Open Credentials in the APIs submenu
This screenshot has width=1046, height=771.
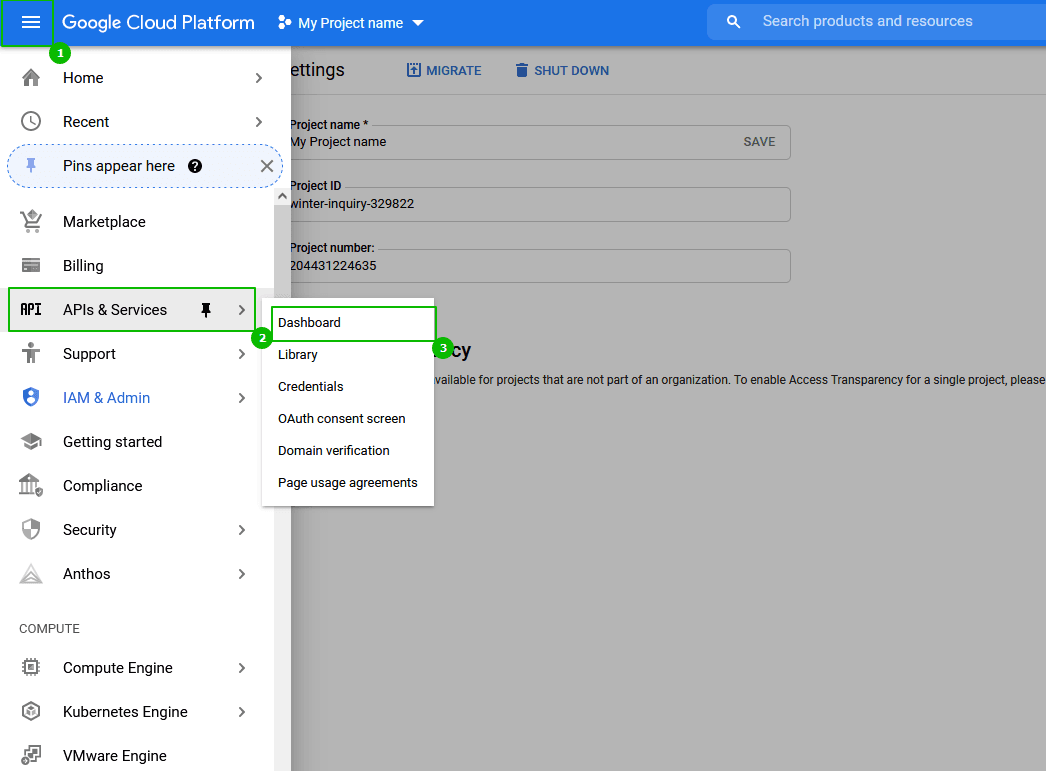point(311,387)
